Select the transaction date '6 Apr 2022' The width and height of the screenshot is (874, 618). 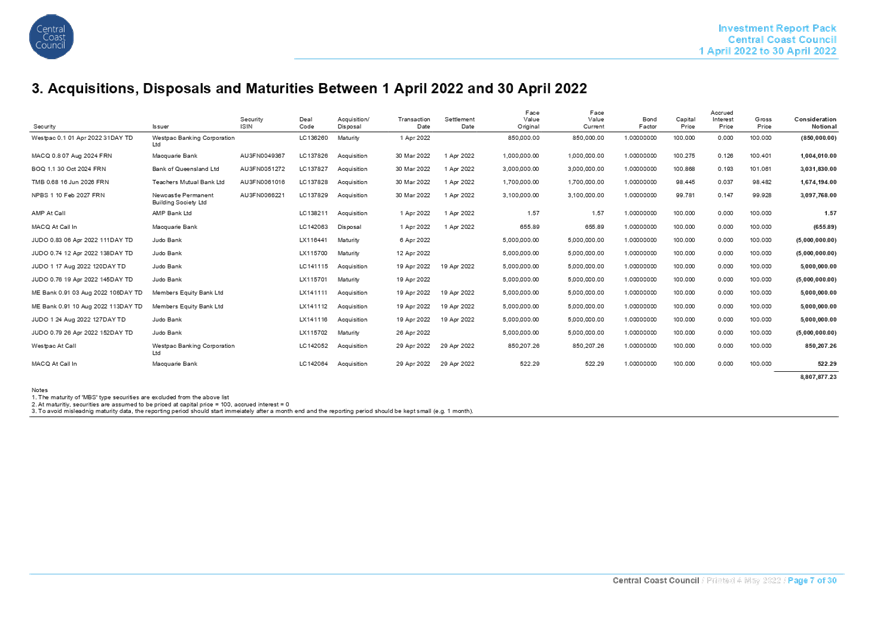pos(415,240)
